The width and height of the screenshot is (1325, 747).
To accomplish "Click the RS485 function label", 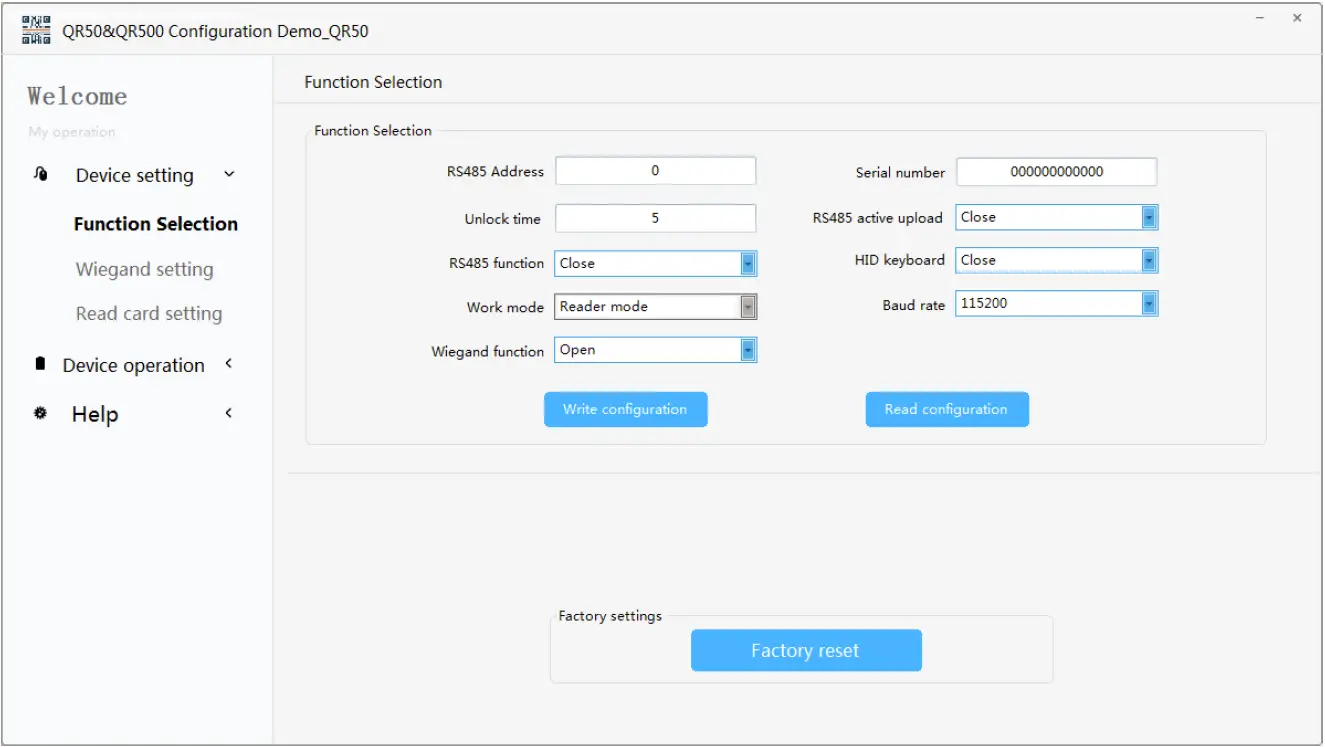I will 497,263.
